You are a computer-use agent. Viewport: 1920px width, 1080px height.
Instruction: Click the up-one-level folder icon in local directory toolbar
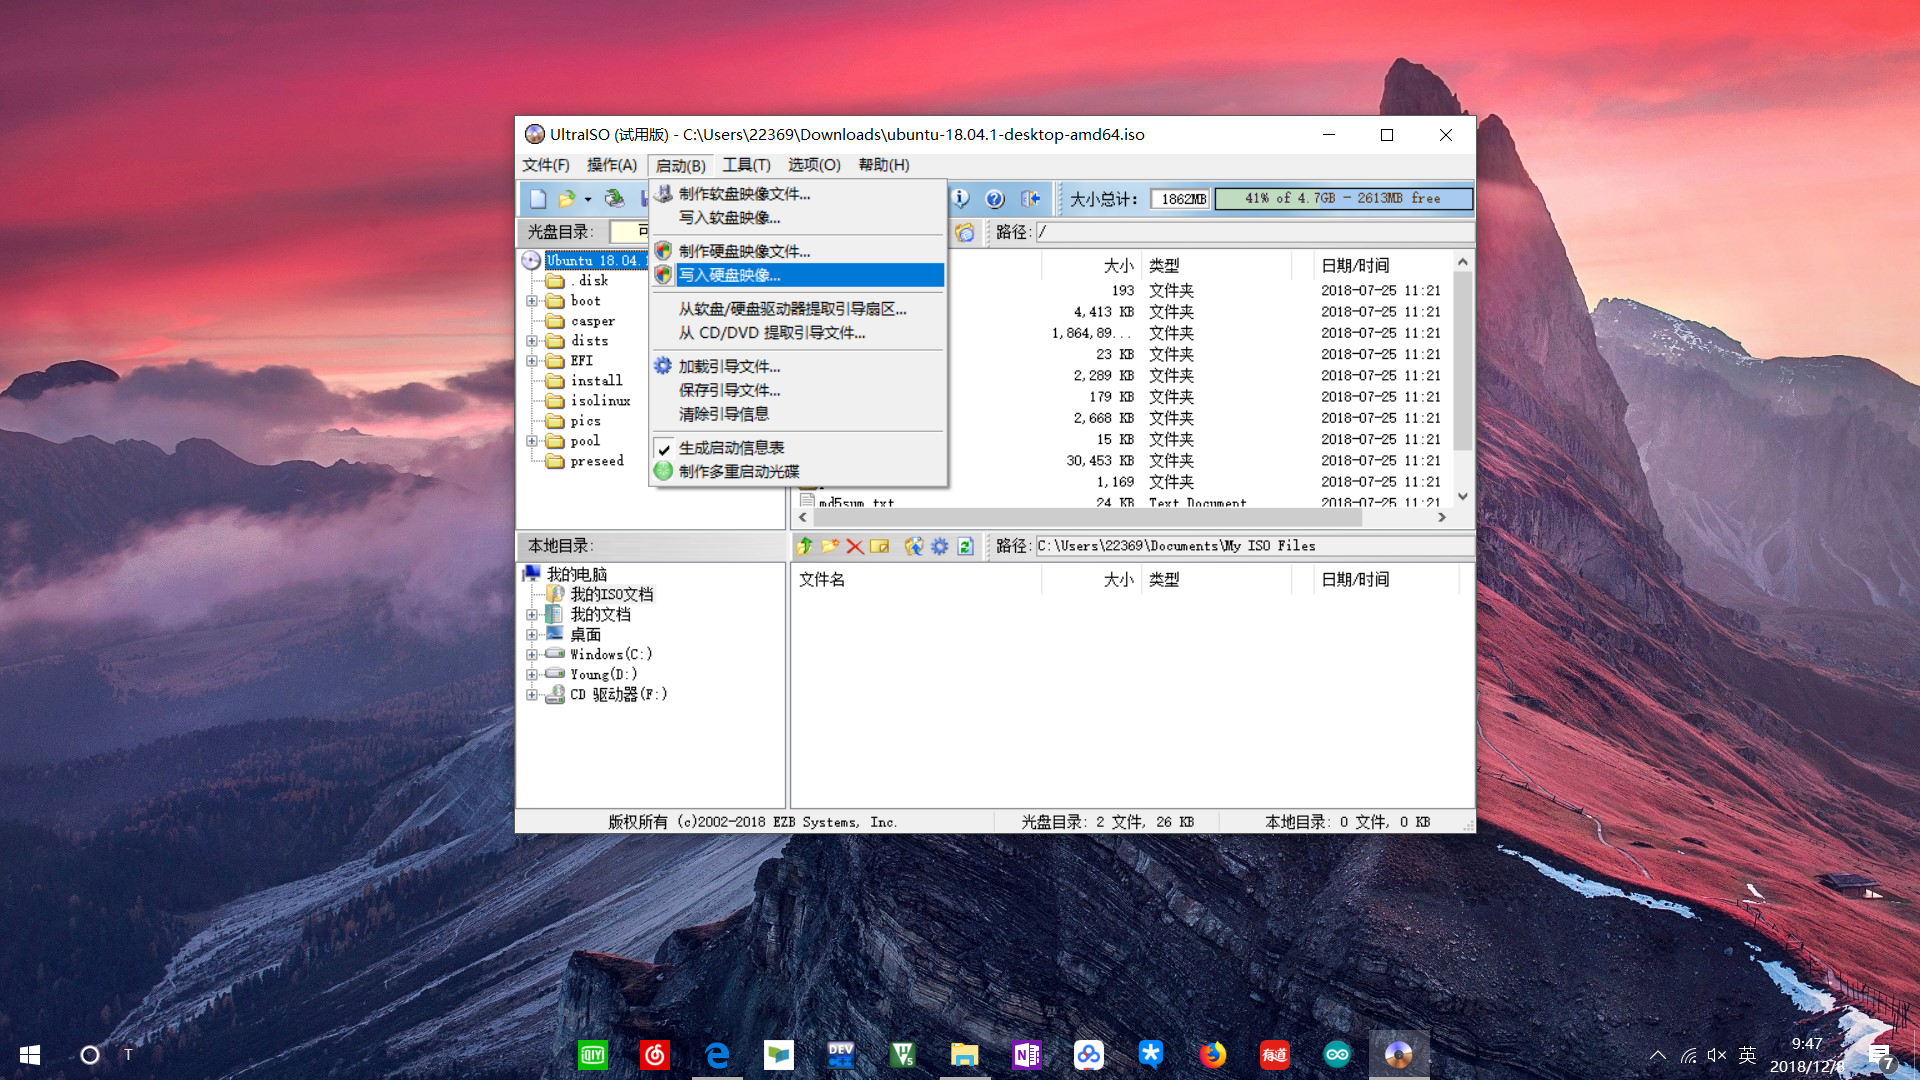805,546
